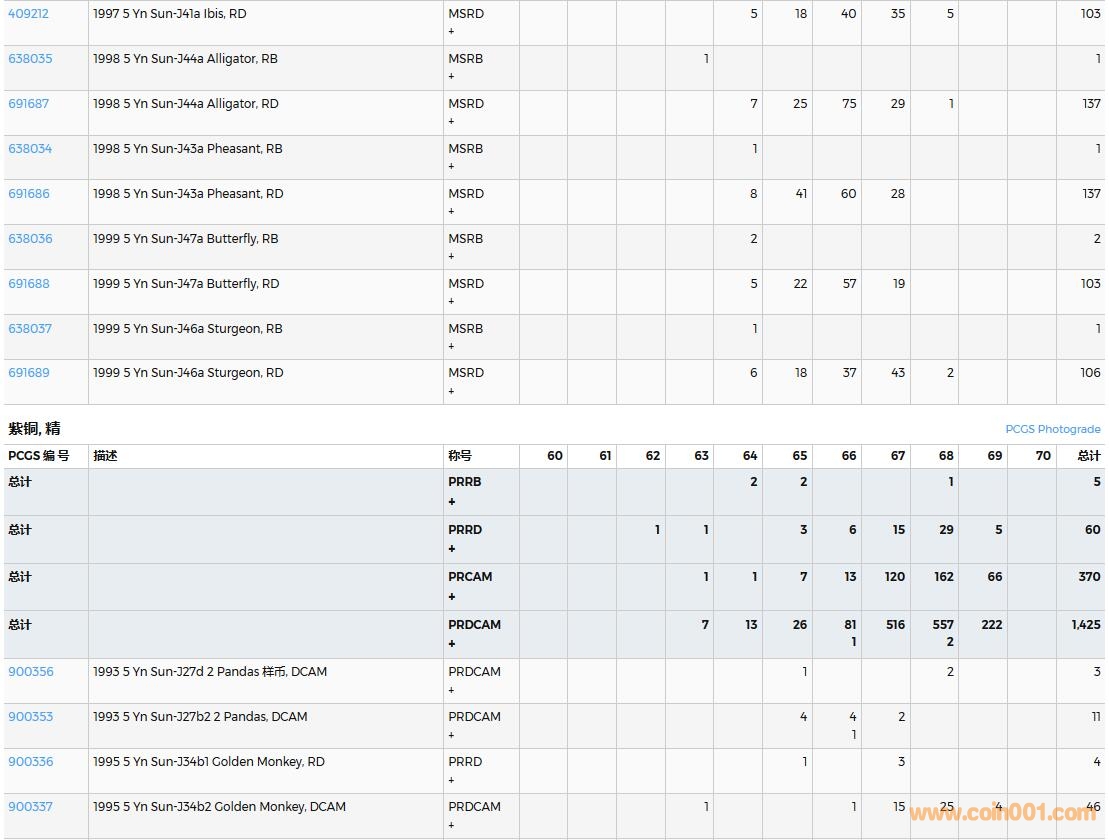This screenshot has height=840, width=1109.
Task: Open the 638034 Pheasant RB entry
Action: (30, 149)
